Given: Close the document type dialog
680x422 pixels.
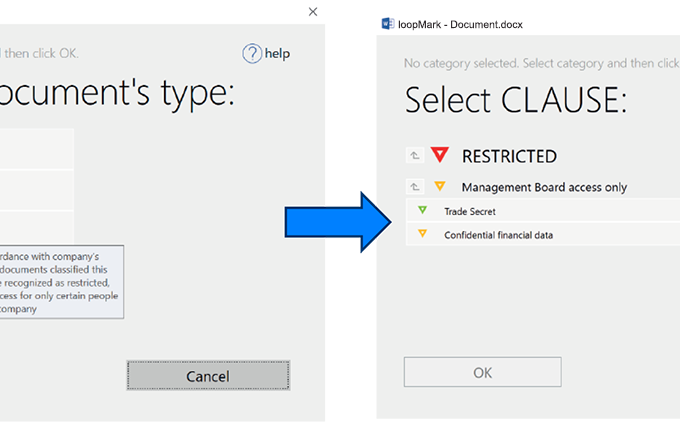Looking at the screenshot, I should (312, 12).
